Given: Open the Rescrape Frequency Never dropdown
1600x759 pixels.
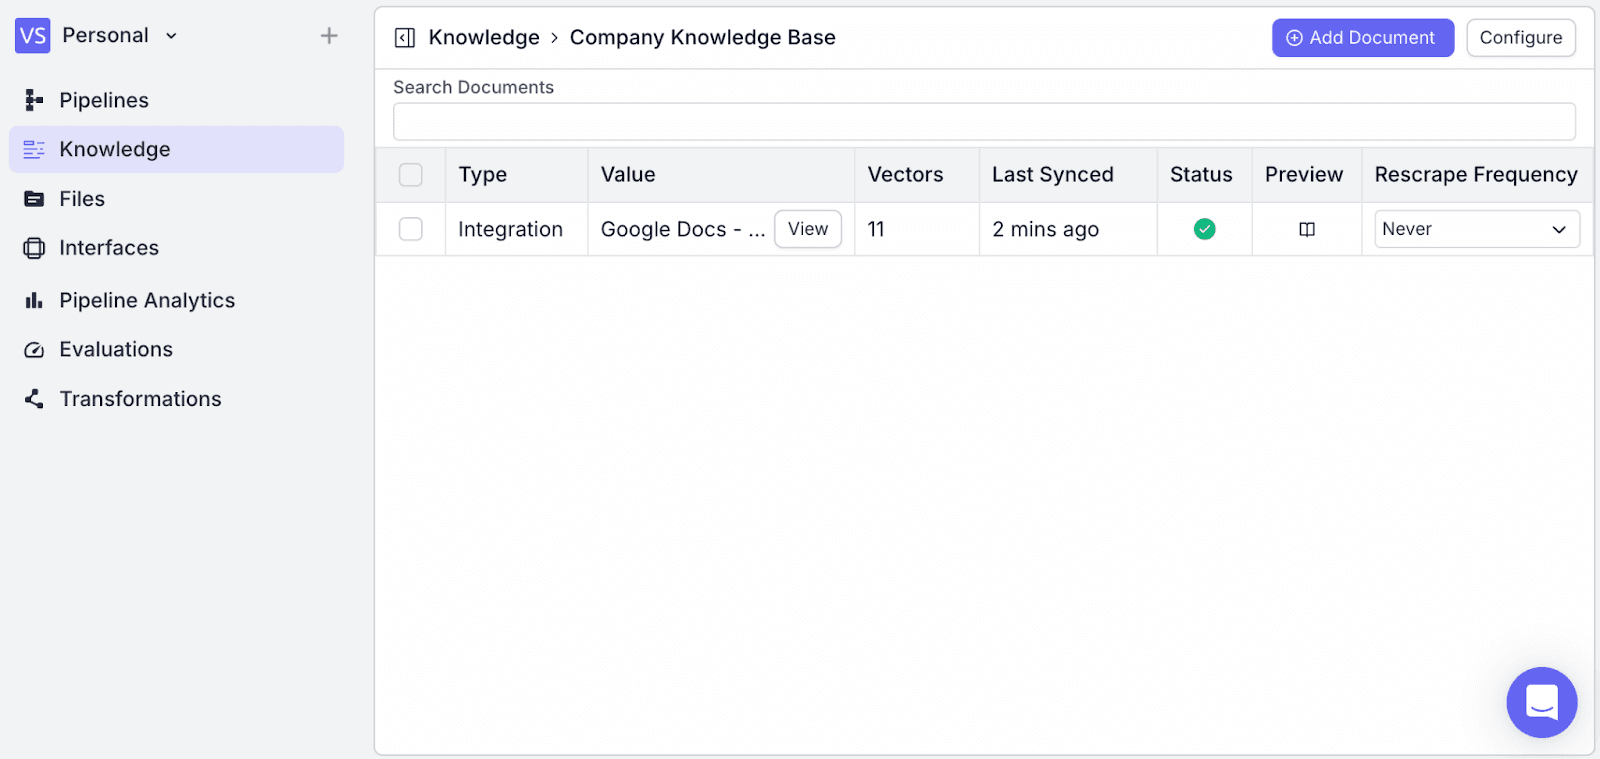Looking at the screenshot, I should (1476, 229).
